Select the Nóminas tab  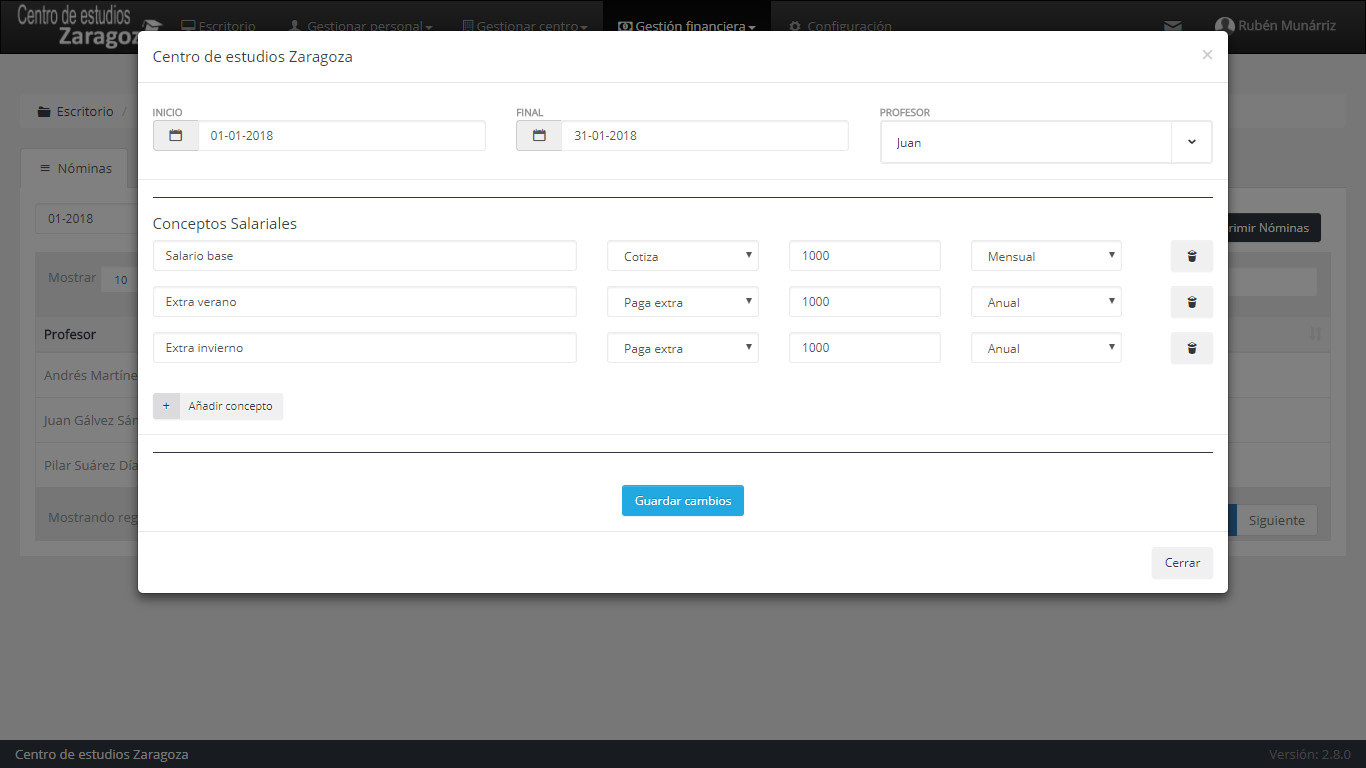click(x=76, y=168)
